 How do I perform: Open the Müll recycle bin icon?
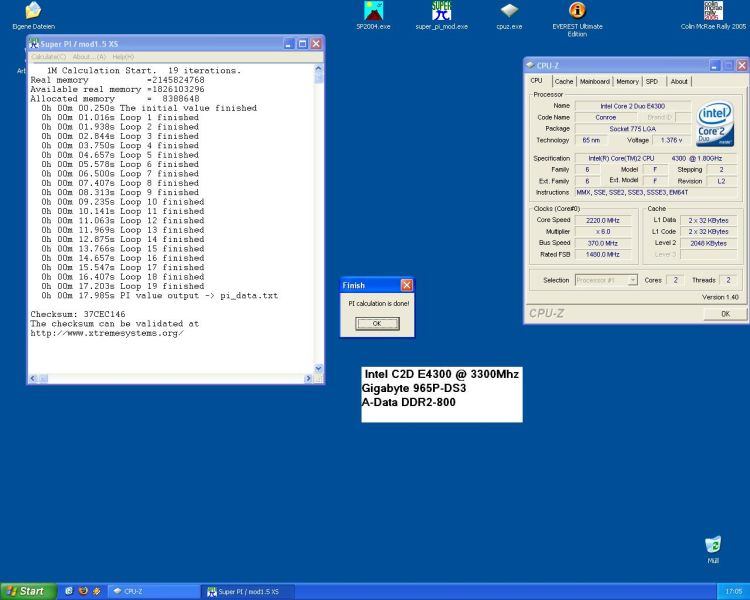point(713,544)
